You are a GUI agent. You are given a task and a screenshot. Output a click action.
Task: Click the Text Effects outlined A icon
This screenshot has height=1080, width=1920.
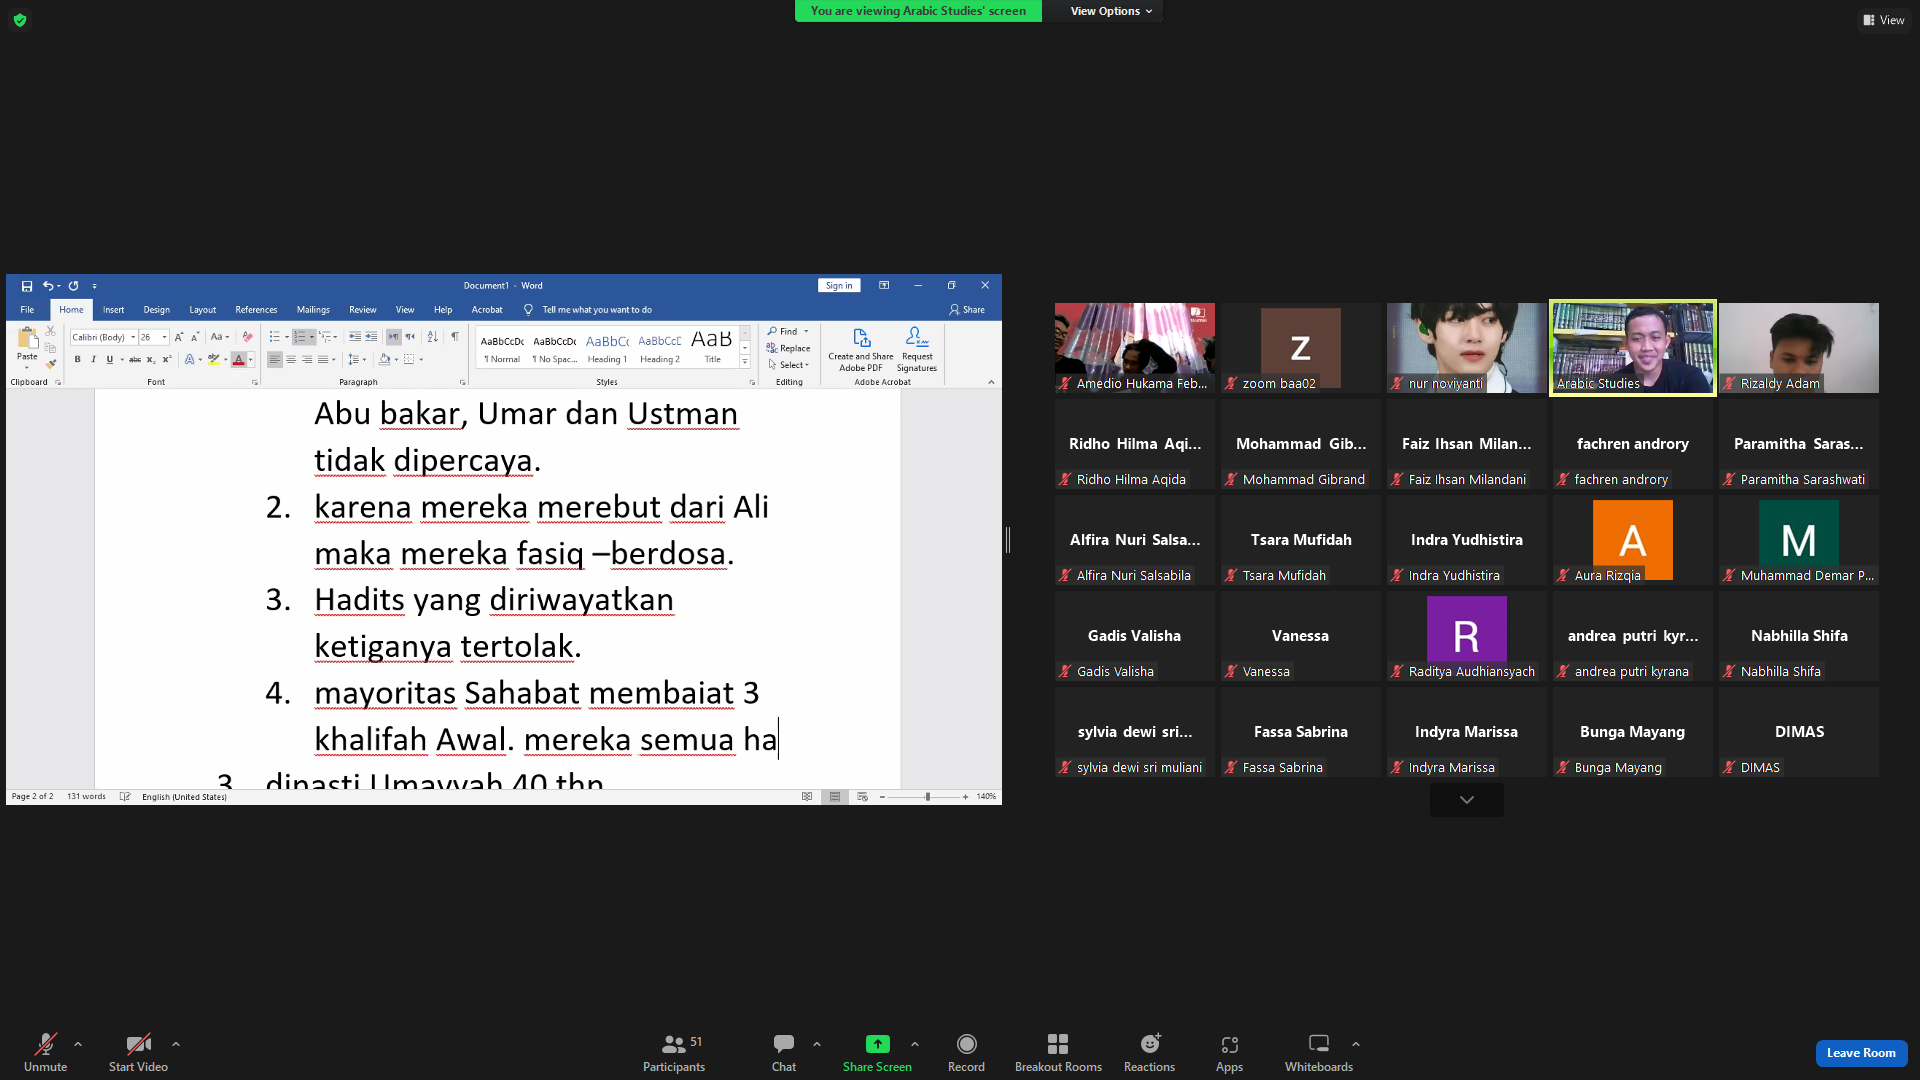[x=189, y=360]
